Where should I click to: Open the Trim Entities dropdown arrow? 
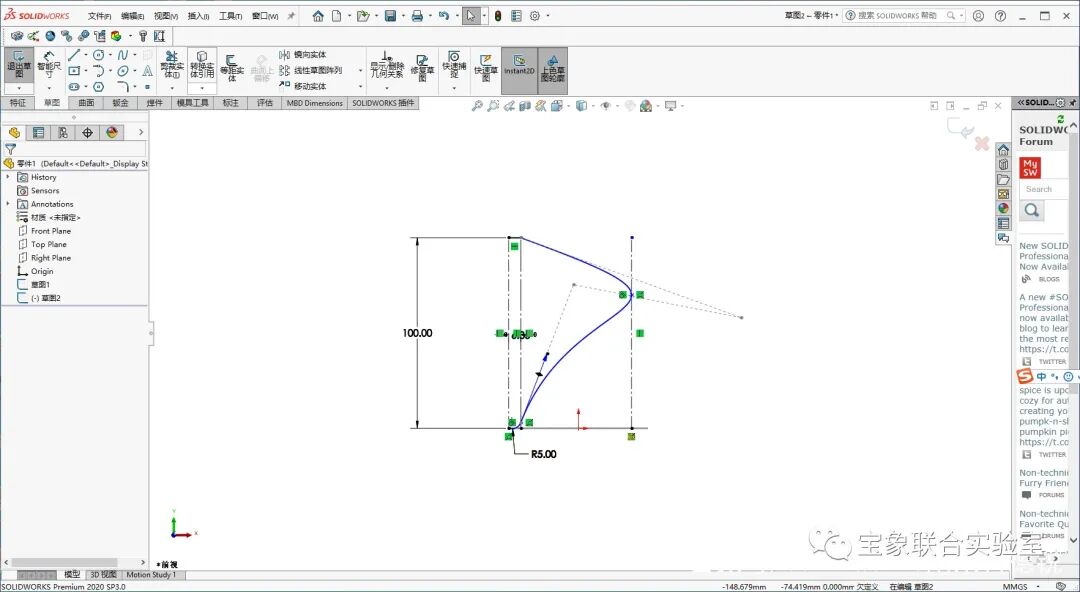(x=172, y=88)
